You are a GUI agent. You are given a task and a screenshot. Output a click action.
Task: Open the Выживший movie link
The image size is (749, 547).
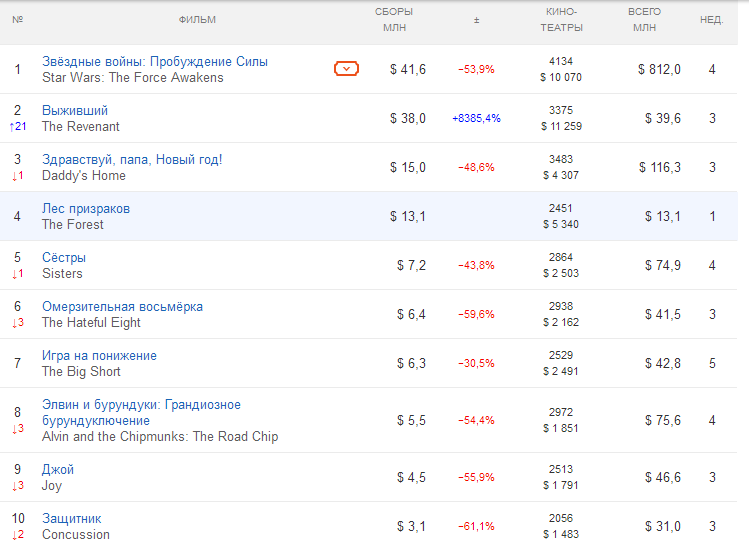pos(75,111)
